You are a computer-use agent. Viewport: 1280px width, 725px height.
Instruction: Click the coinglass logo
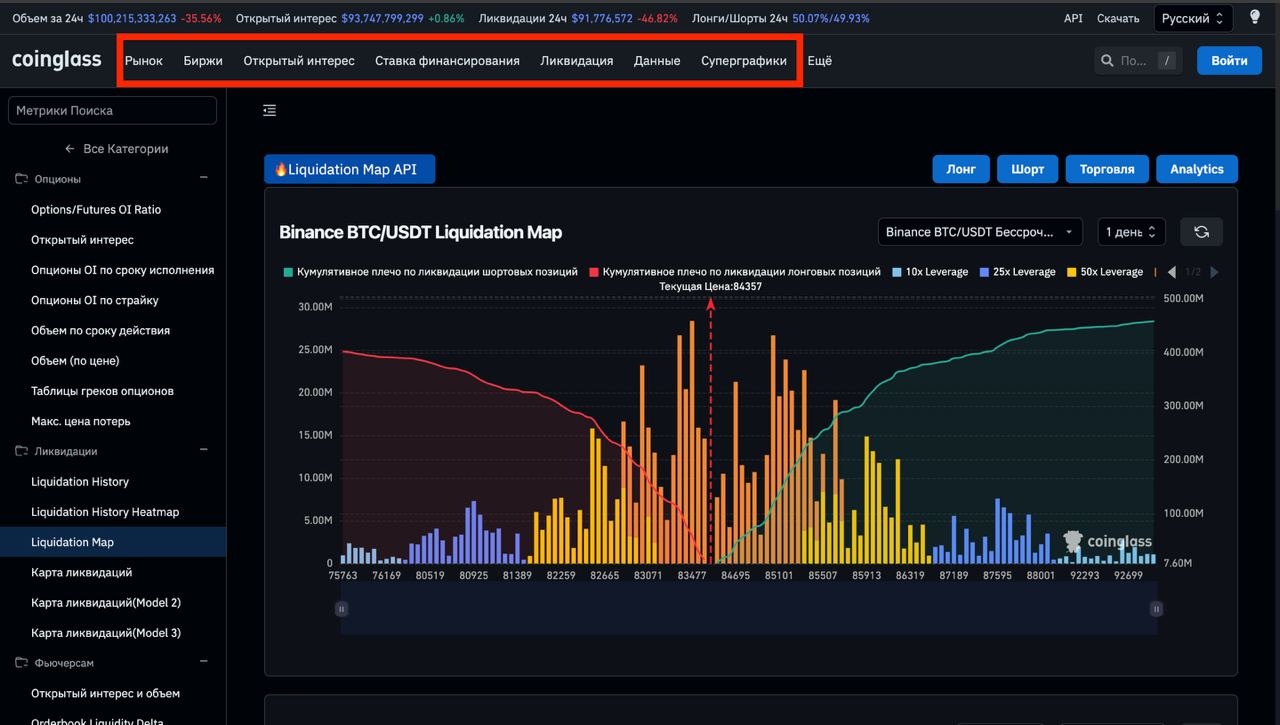pos(57,60)
